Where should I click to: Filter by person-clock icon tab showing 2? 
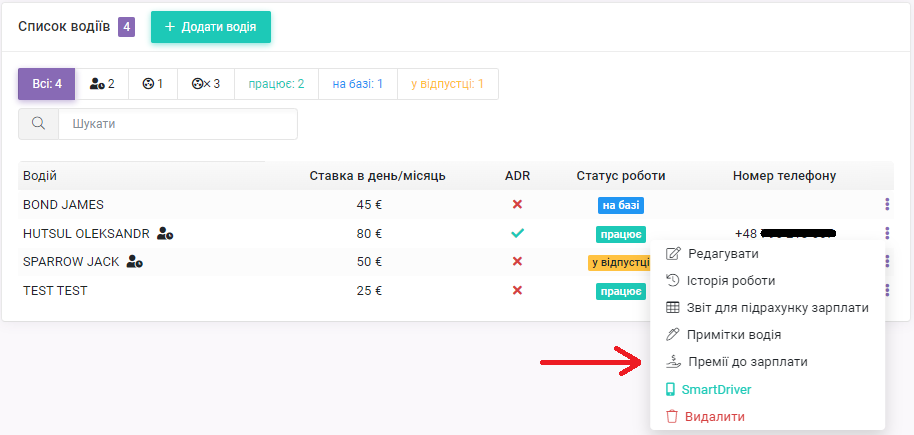pyautogui.click(x=102, y=84)
